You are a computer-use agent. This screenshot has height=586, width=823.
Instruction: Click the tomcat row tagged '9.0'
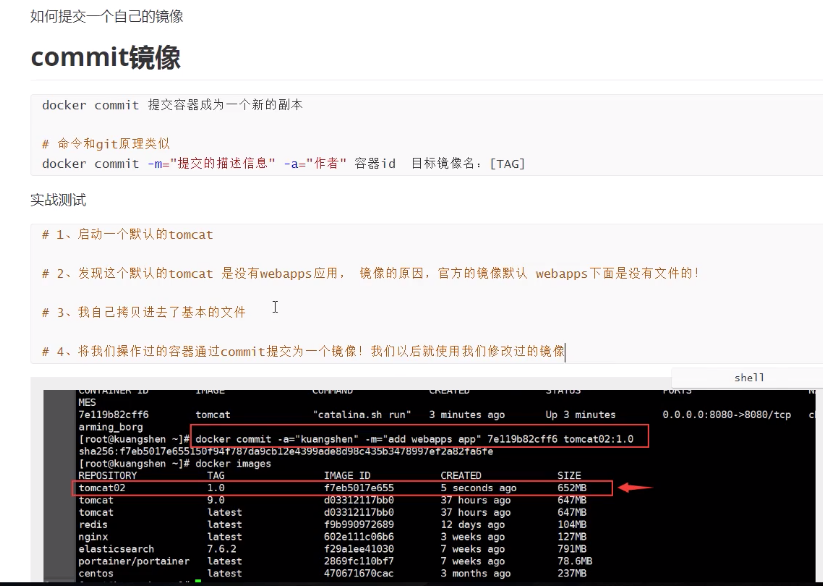tap(332, 500)
